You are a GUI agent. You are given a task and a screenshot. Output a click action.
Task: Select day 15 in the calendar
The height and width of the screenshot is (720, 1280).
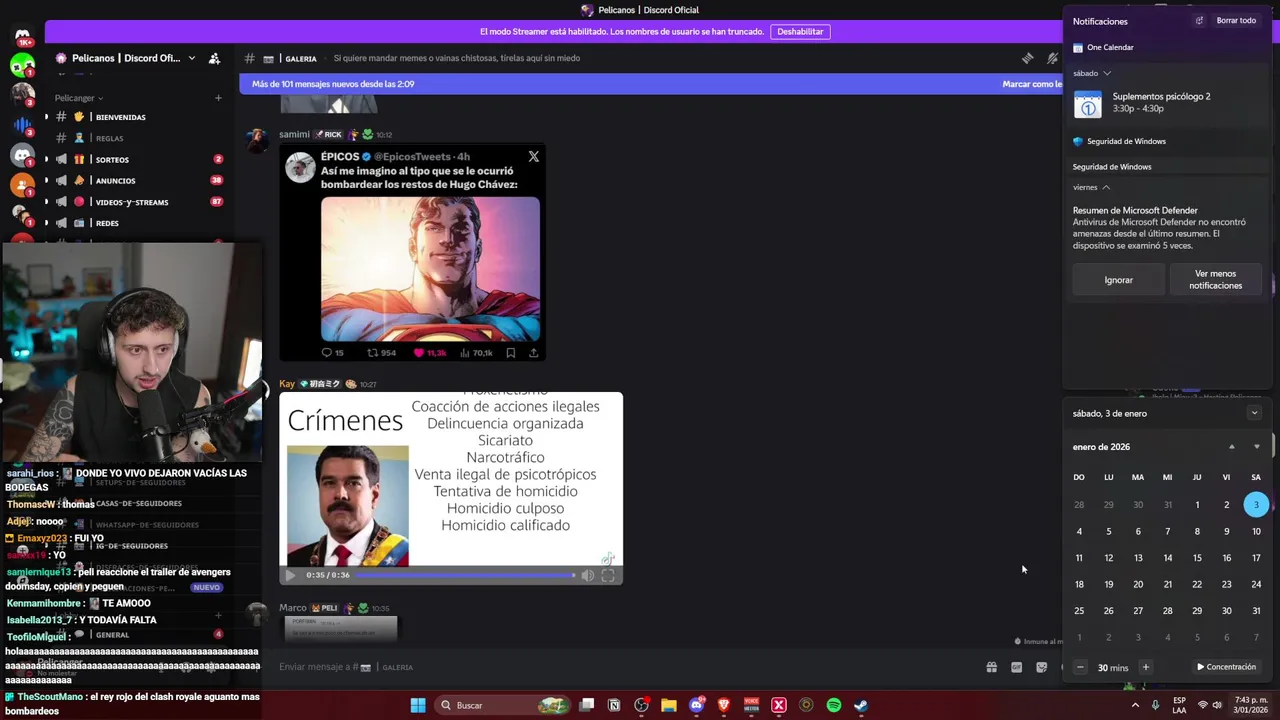coord(1197,558)
